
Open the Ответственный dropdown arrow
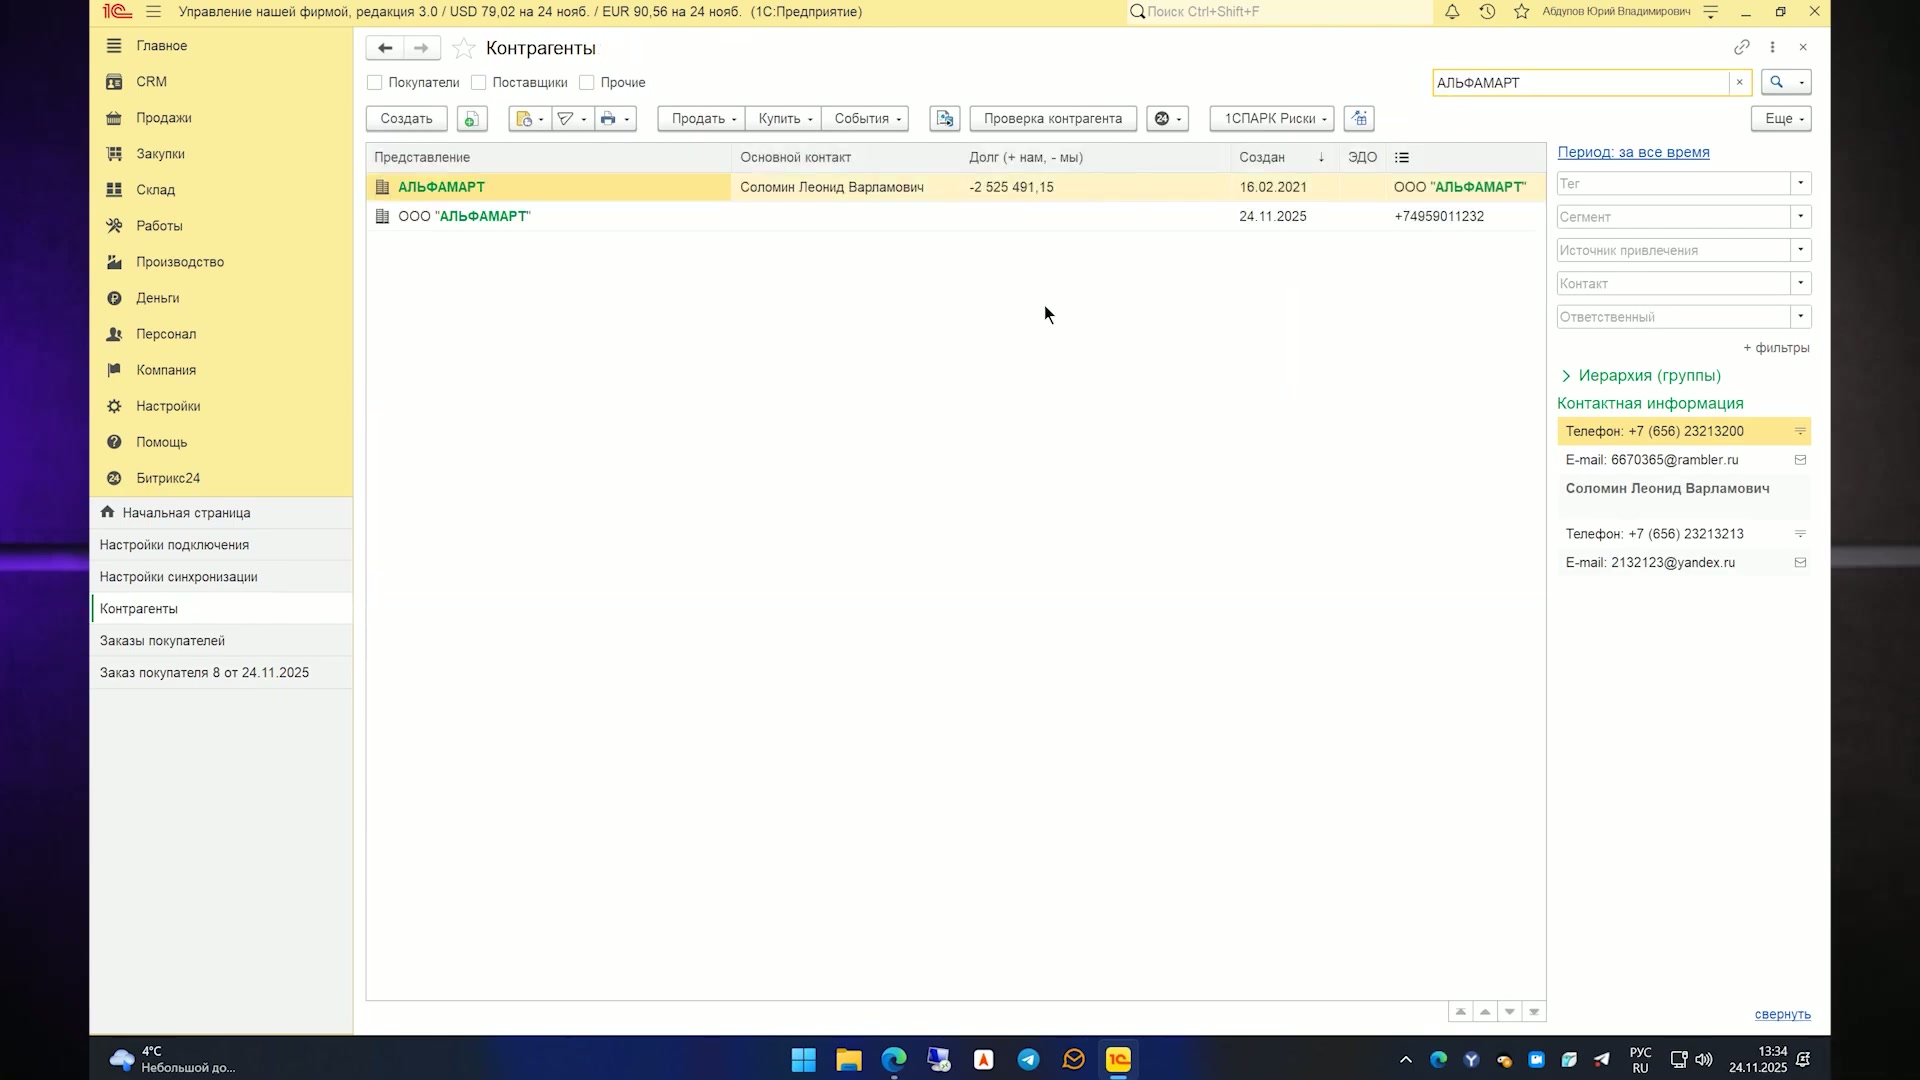coord(1800,317)
